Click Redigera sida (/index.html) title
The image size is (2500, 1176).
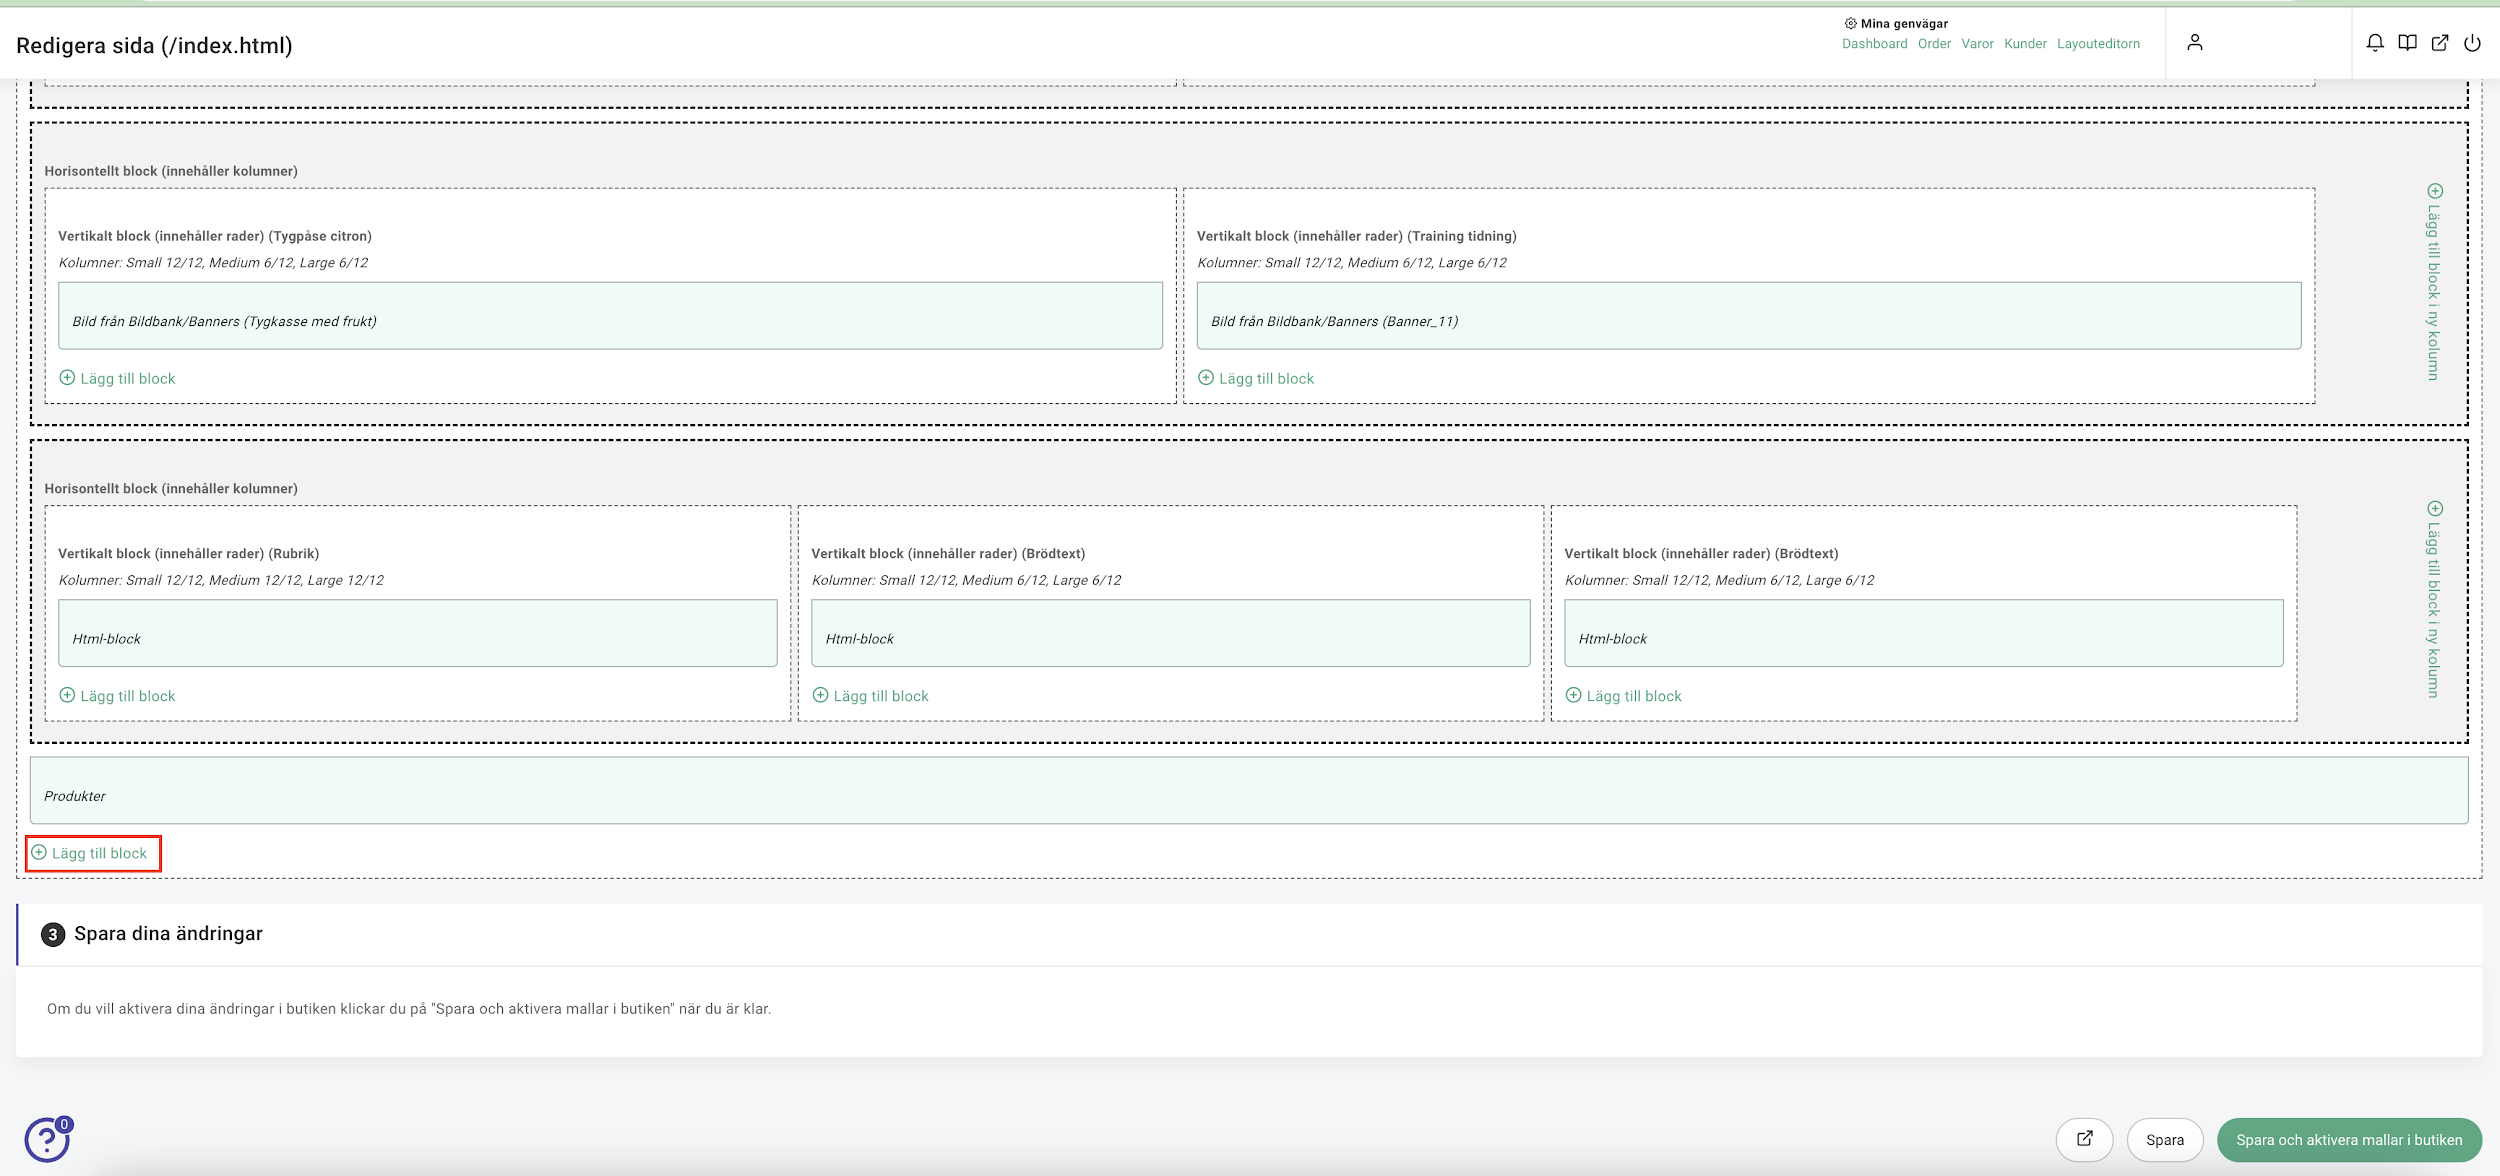click(x=155, y=45)
